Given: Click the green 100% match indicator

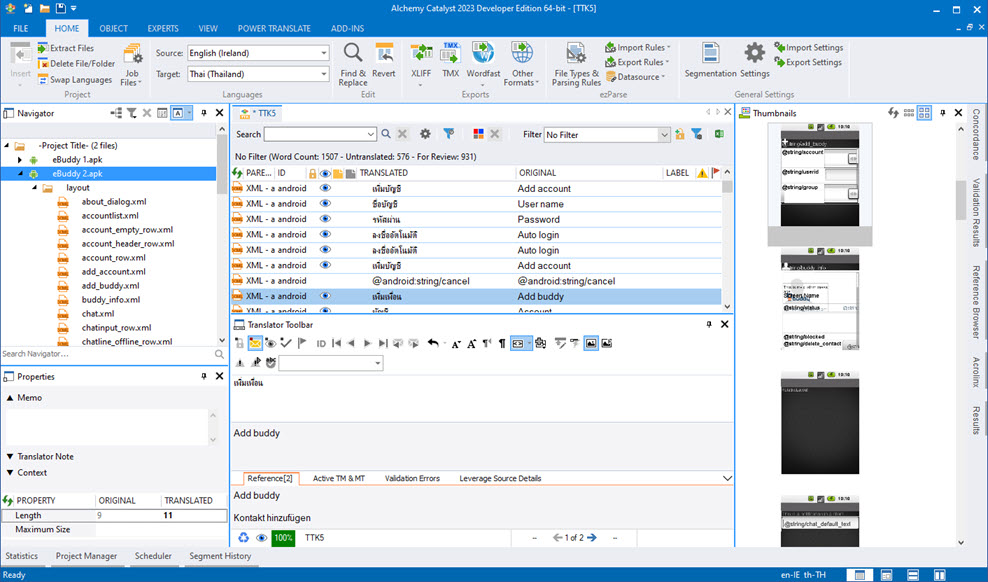Looking at the screenshot, I should [283, 538].
